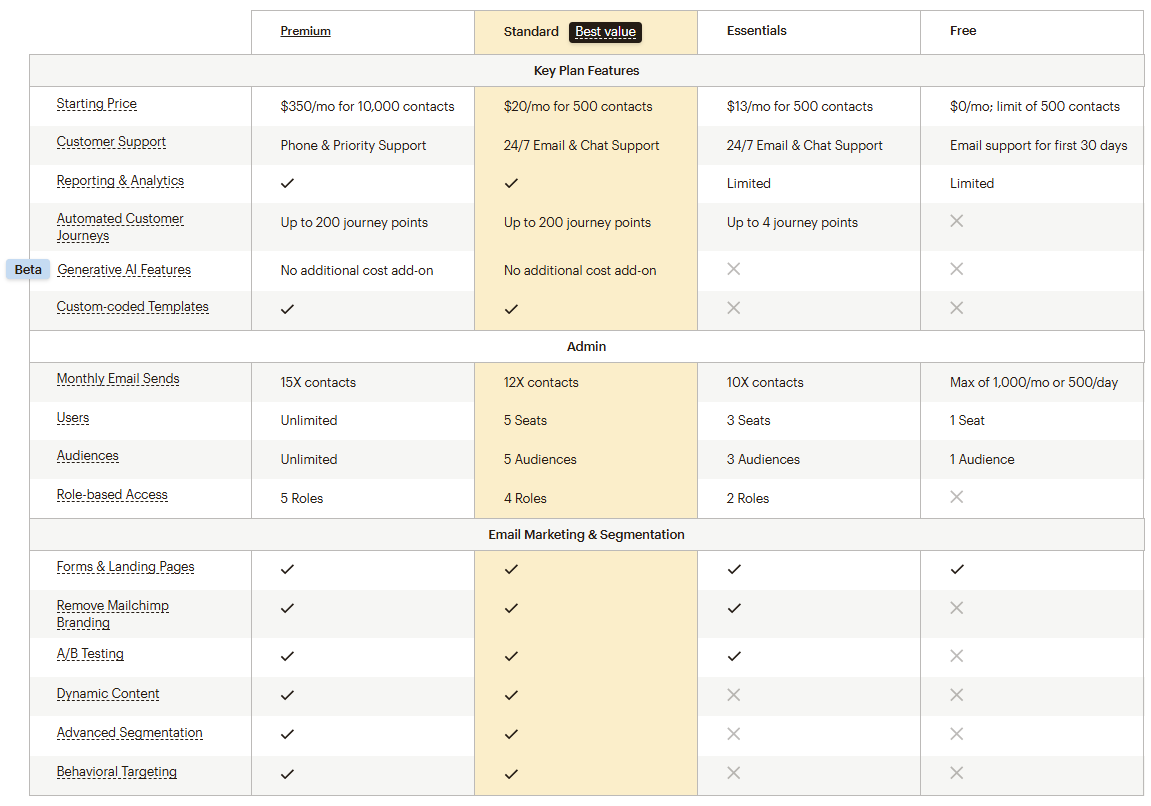Viewport: 1151px width, 806px height.
Task: Open the Advanced Segmentation feature link
Action: (129, 733)
